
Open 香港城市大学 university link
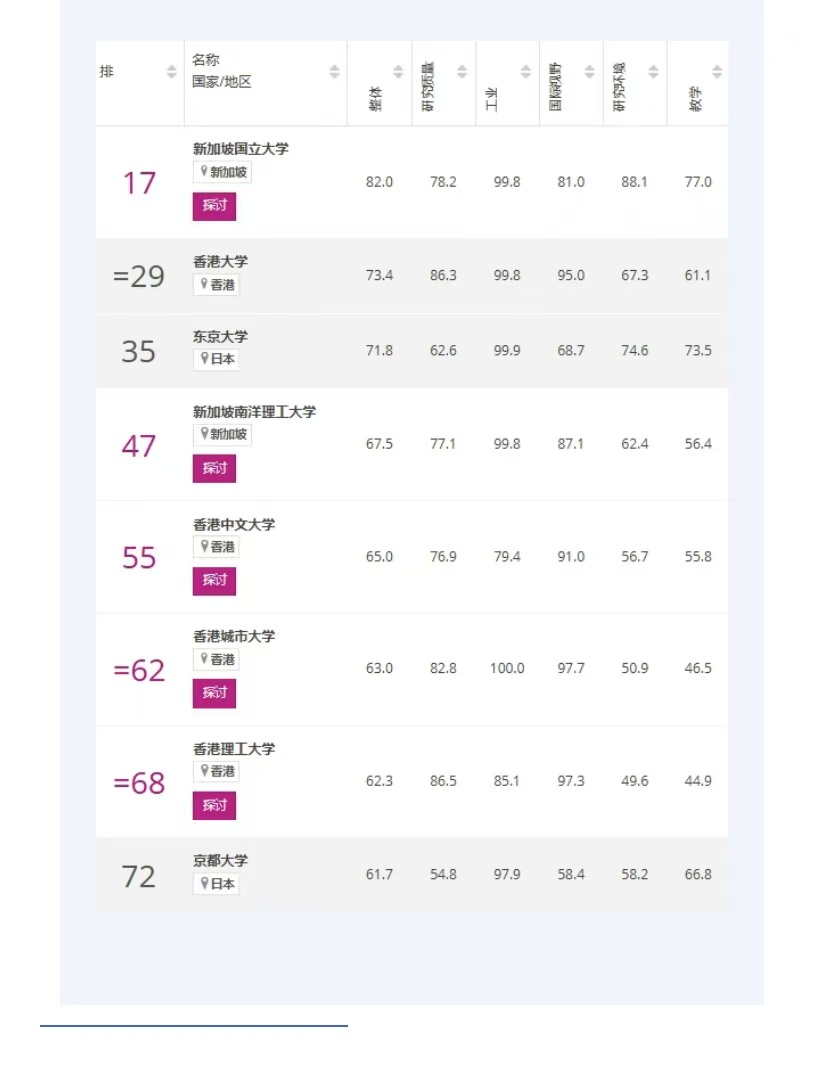pyautogui.click(x=234, y=636)
